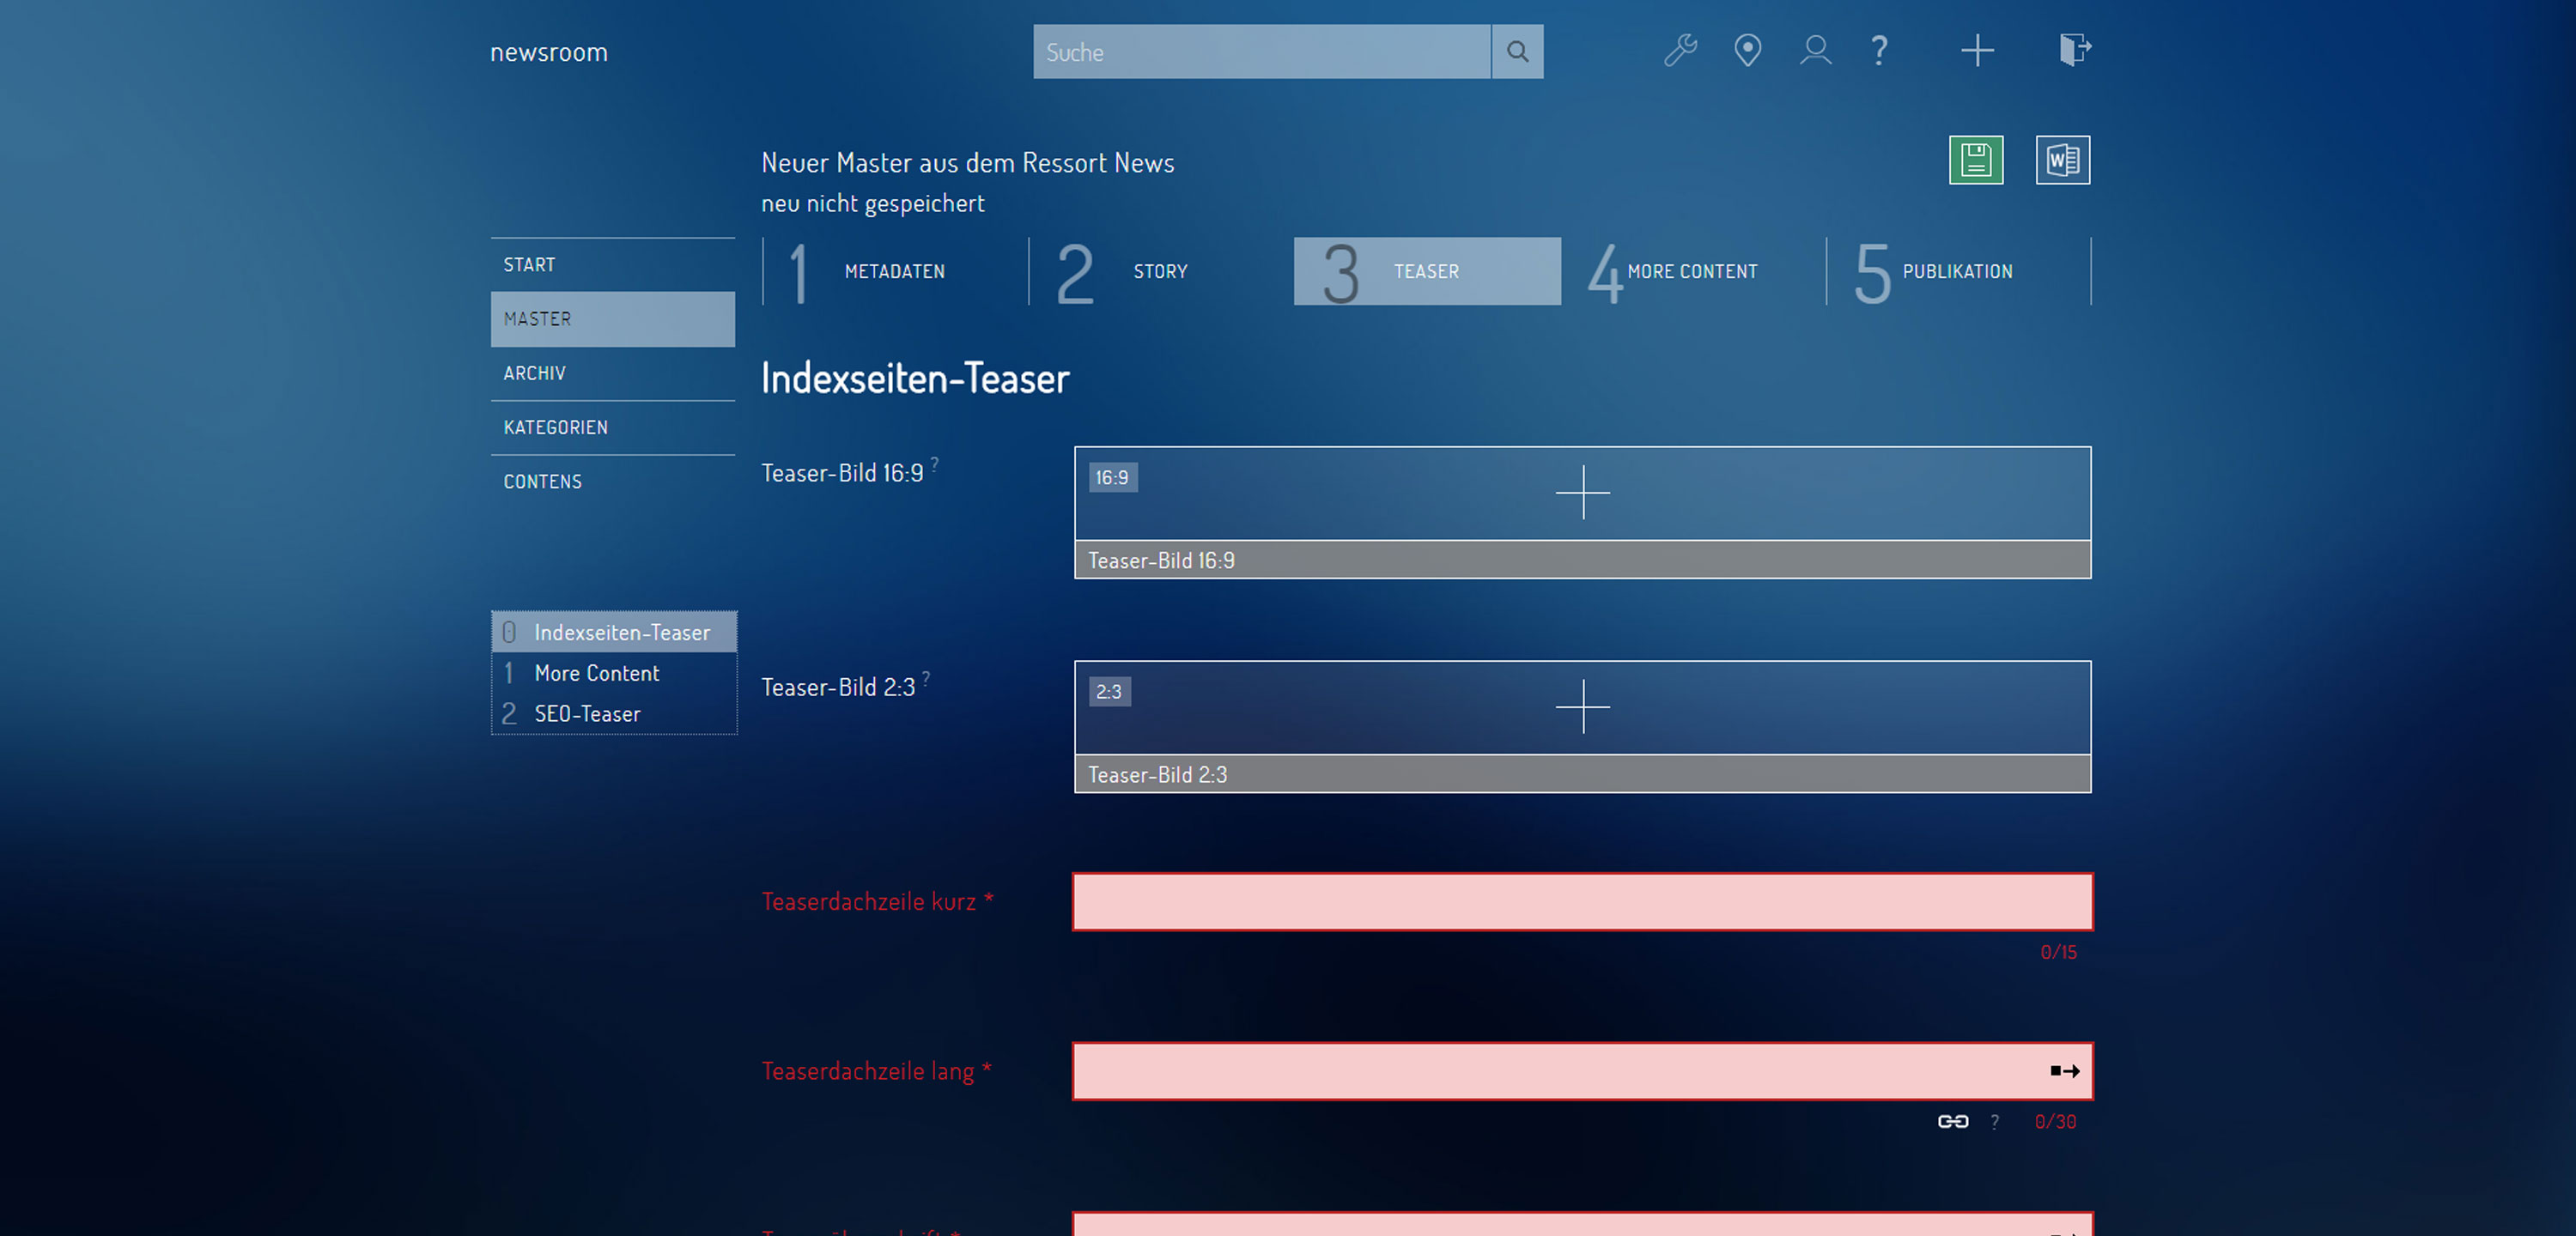Click link chain icon below Teaserdachzeile lang
Viewport: 2576px width, 1236px height.
(1952, 1121)
